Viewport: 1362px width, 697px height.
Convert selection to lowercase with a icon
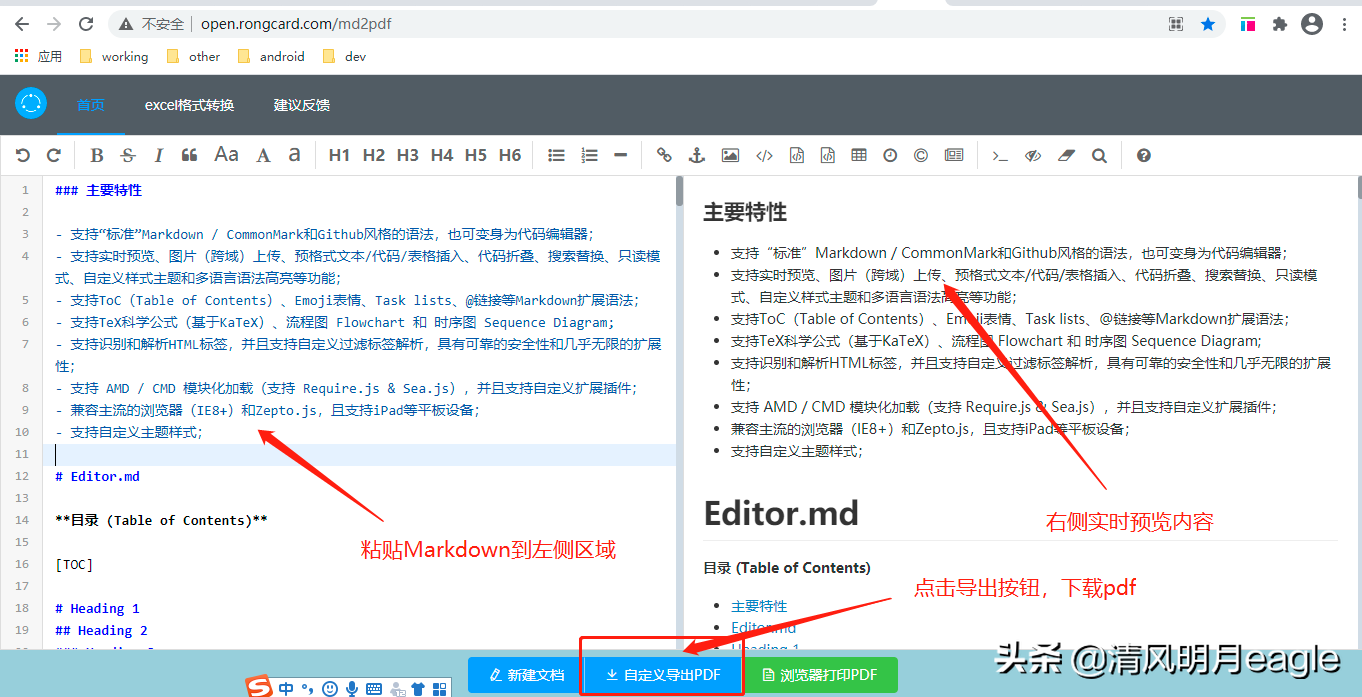click(294, 155)
